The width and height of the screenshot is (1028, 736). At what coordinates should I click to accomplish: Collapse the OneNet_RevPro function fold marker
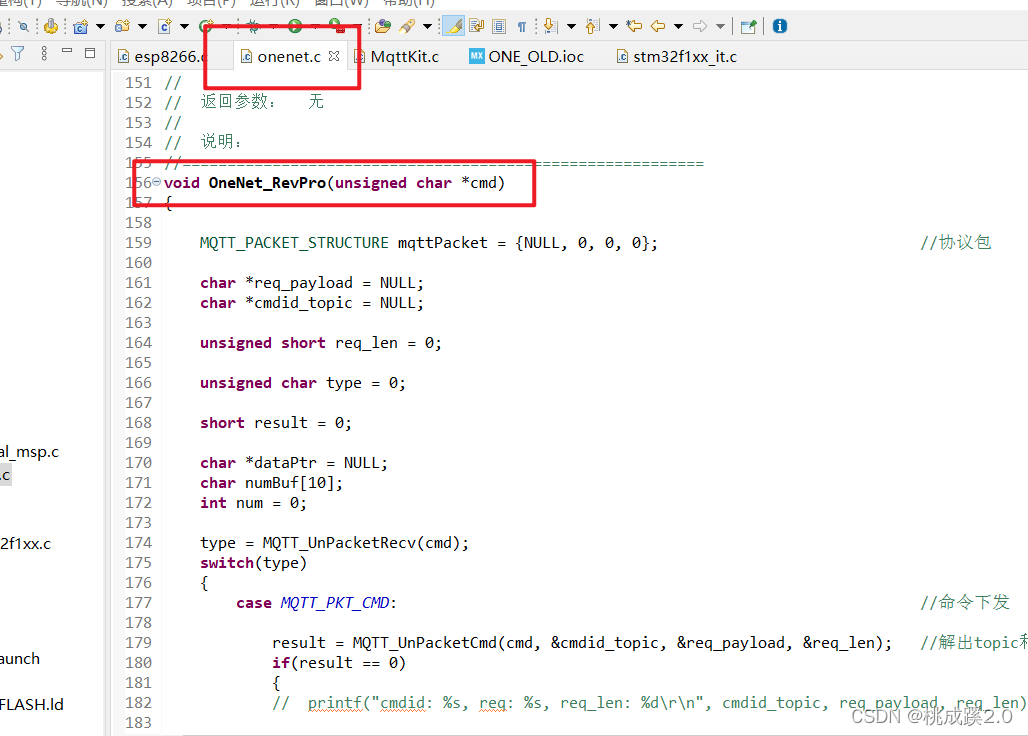click(x=156, y=182)
